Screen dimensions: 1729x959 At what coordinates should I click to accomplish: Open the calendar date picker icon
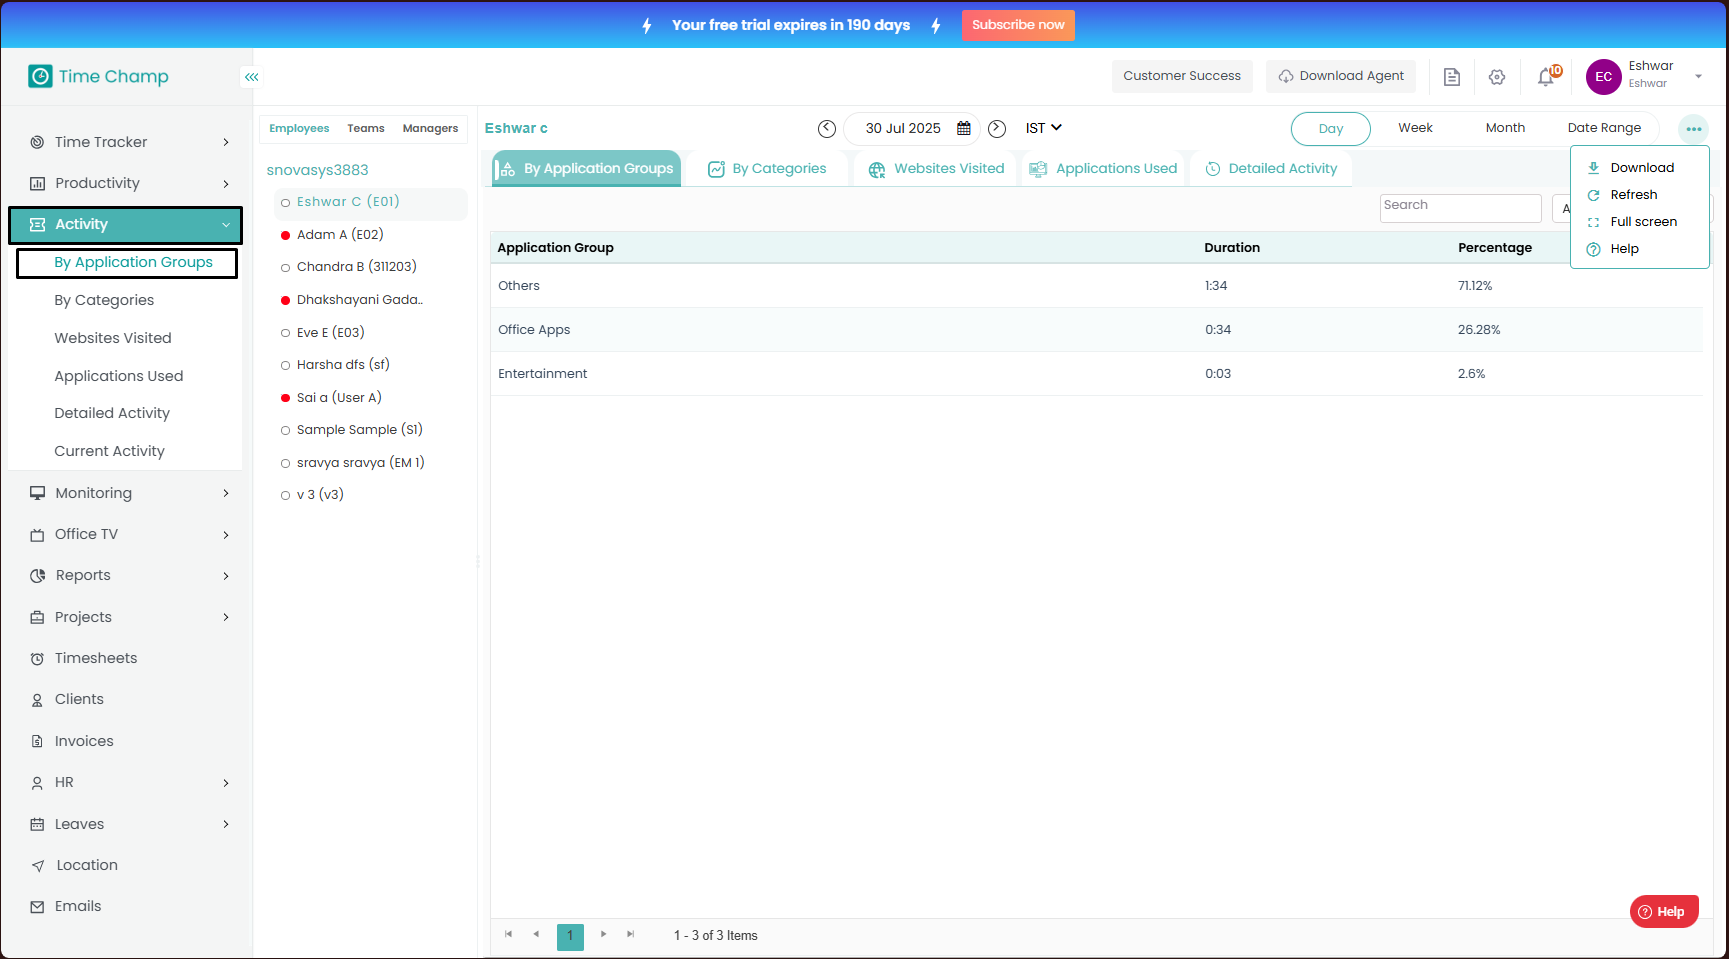[x=964, y=129]
